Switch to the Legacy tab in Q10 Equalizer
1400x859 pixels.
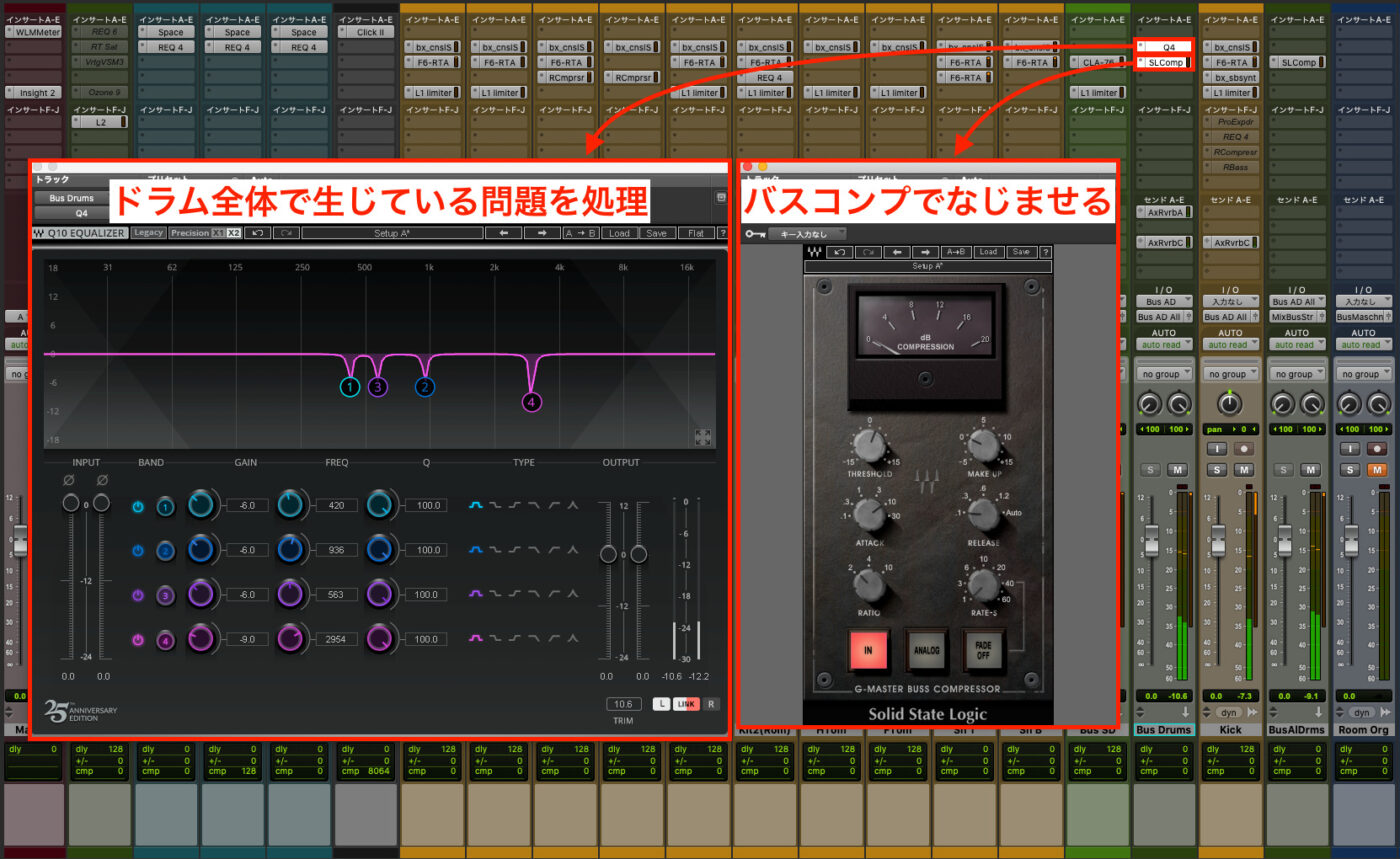[148, 232]
